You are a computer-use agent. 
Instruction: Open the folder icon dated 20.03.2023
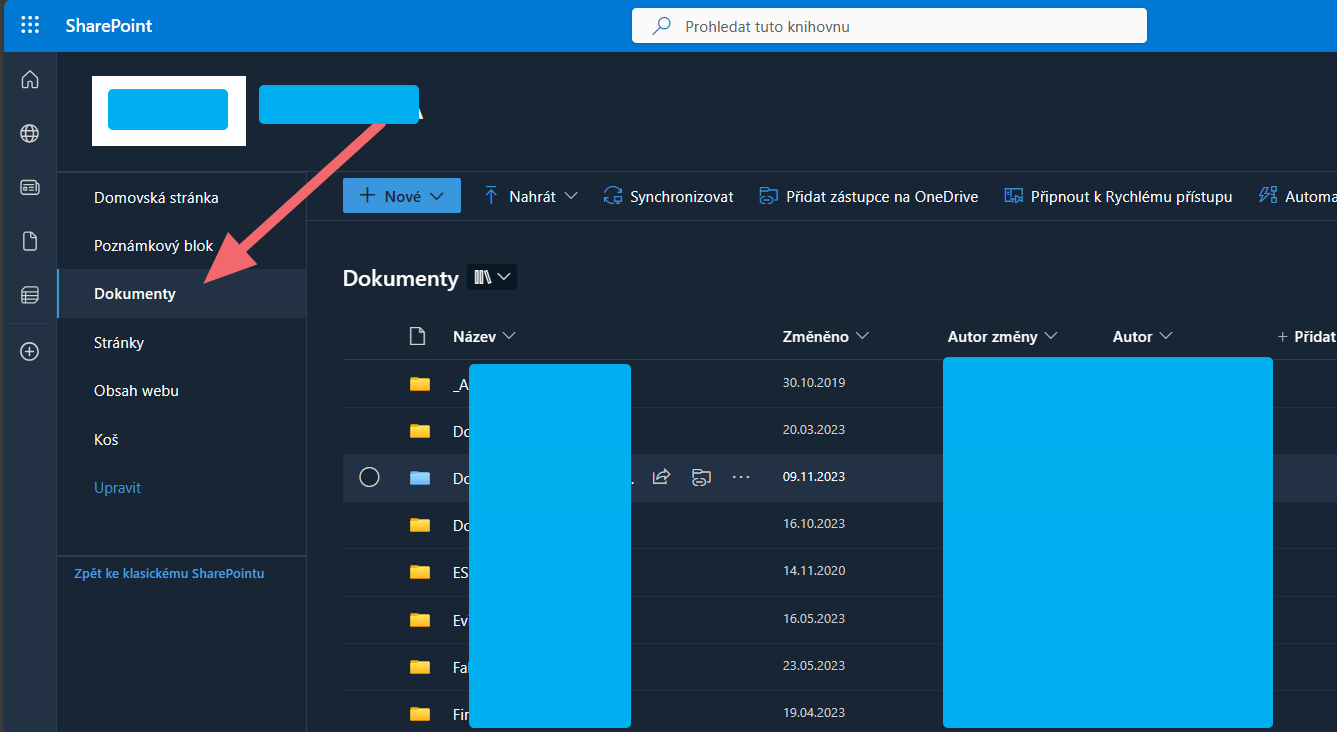click(420, 430)
